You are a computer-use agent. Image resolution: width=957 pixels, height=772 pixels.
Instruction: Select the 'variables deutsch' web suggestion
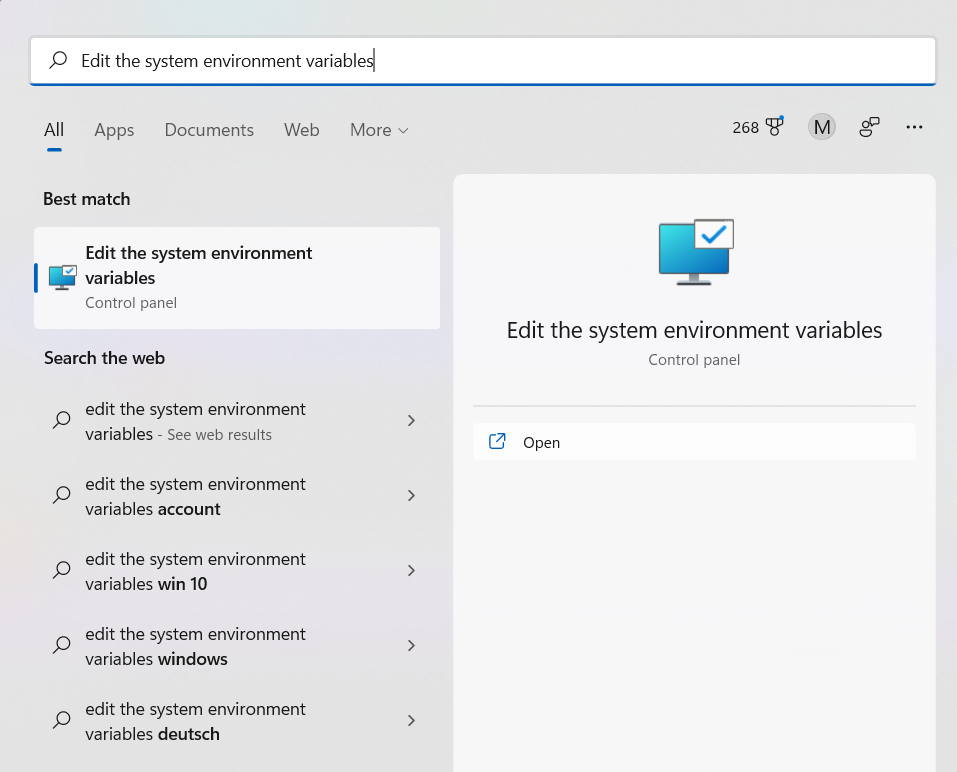(x=237, y=721)
